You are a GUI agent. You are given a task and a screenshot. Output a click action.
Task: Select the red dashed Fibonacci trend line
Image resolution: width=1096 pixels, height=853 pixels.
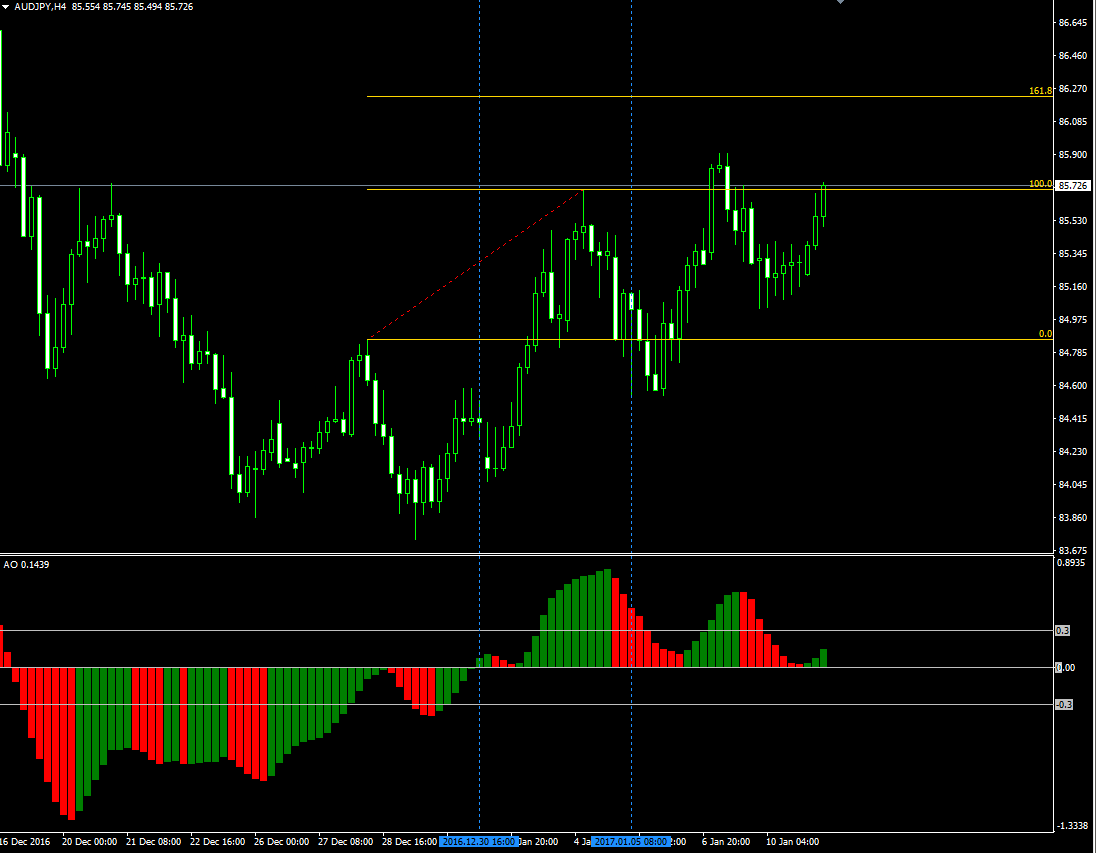point(475,264)
